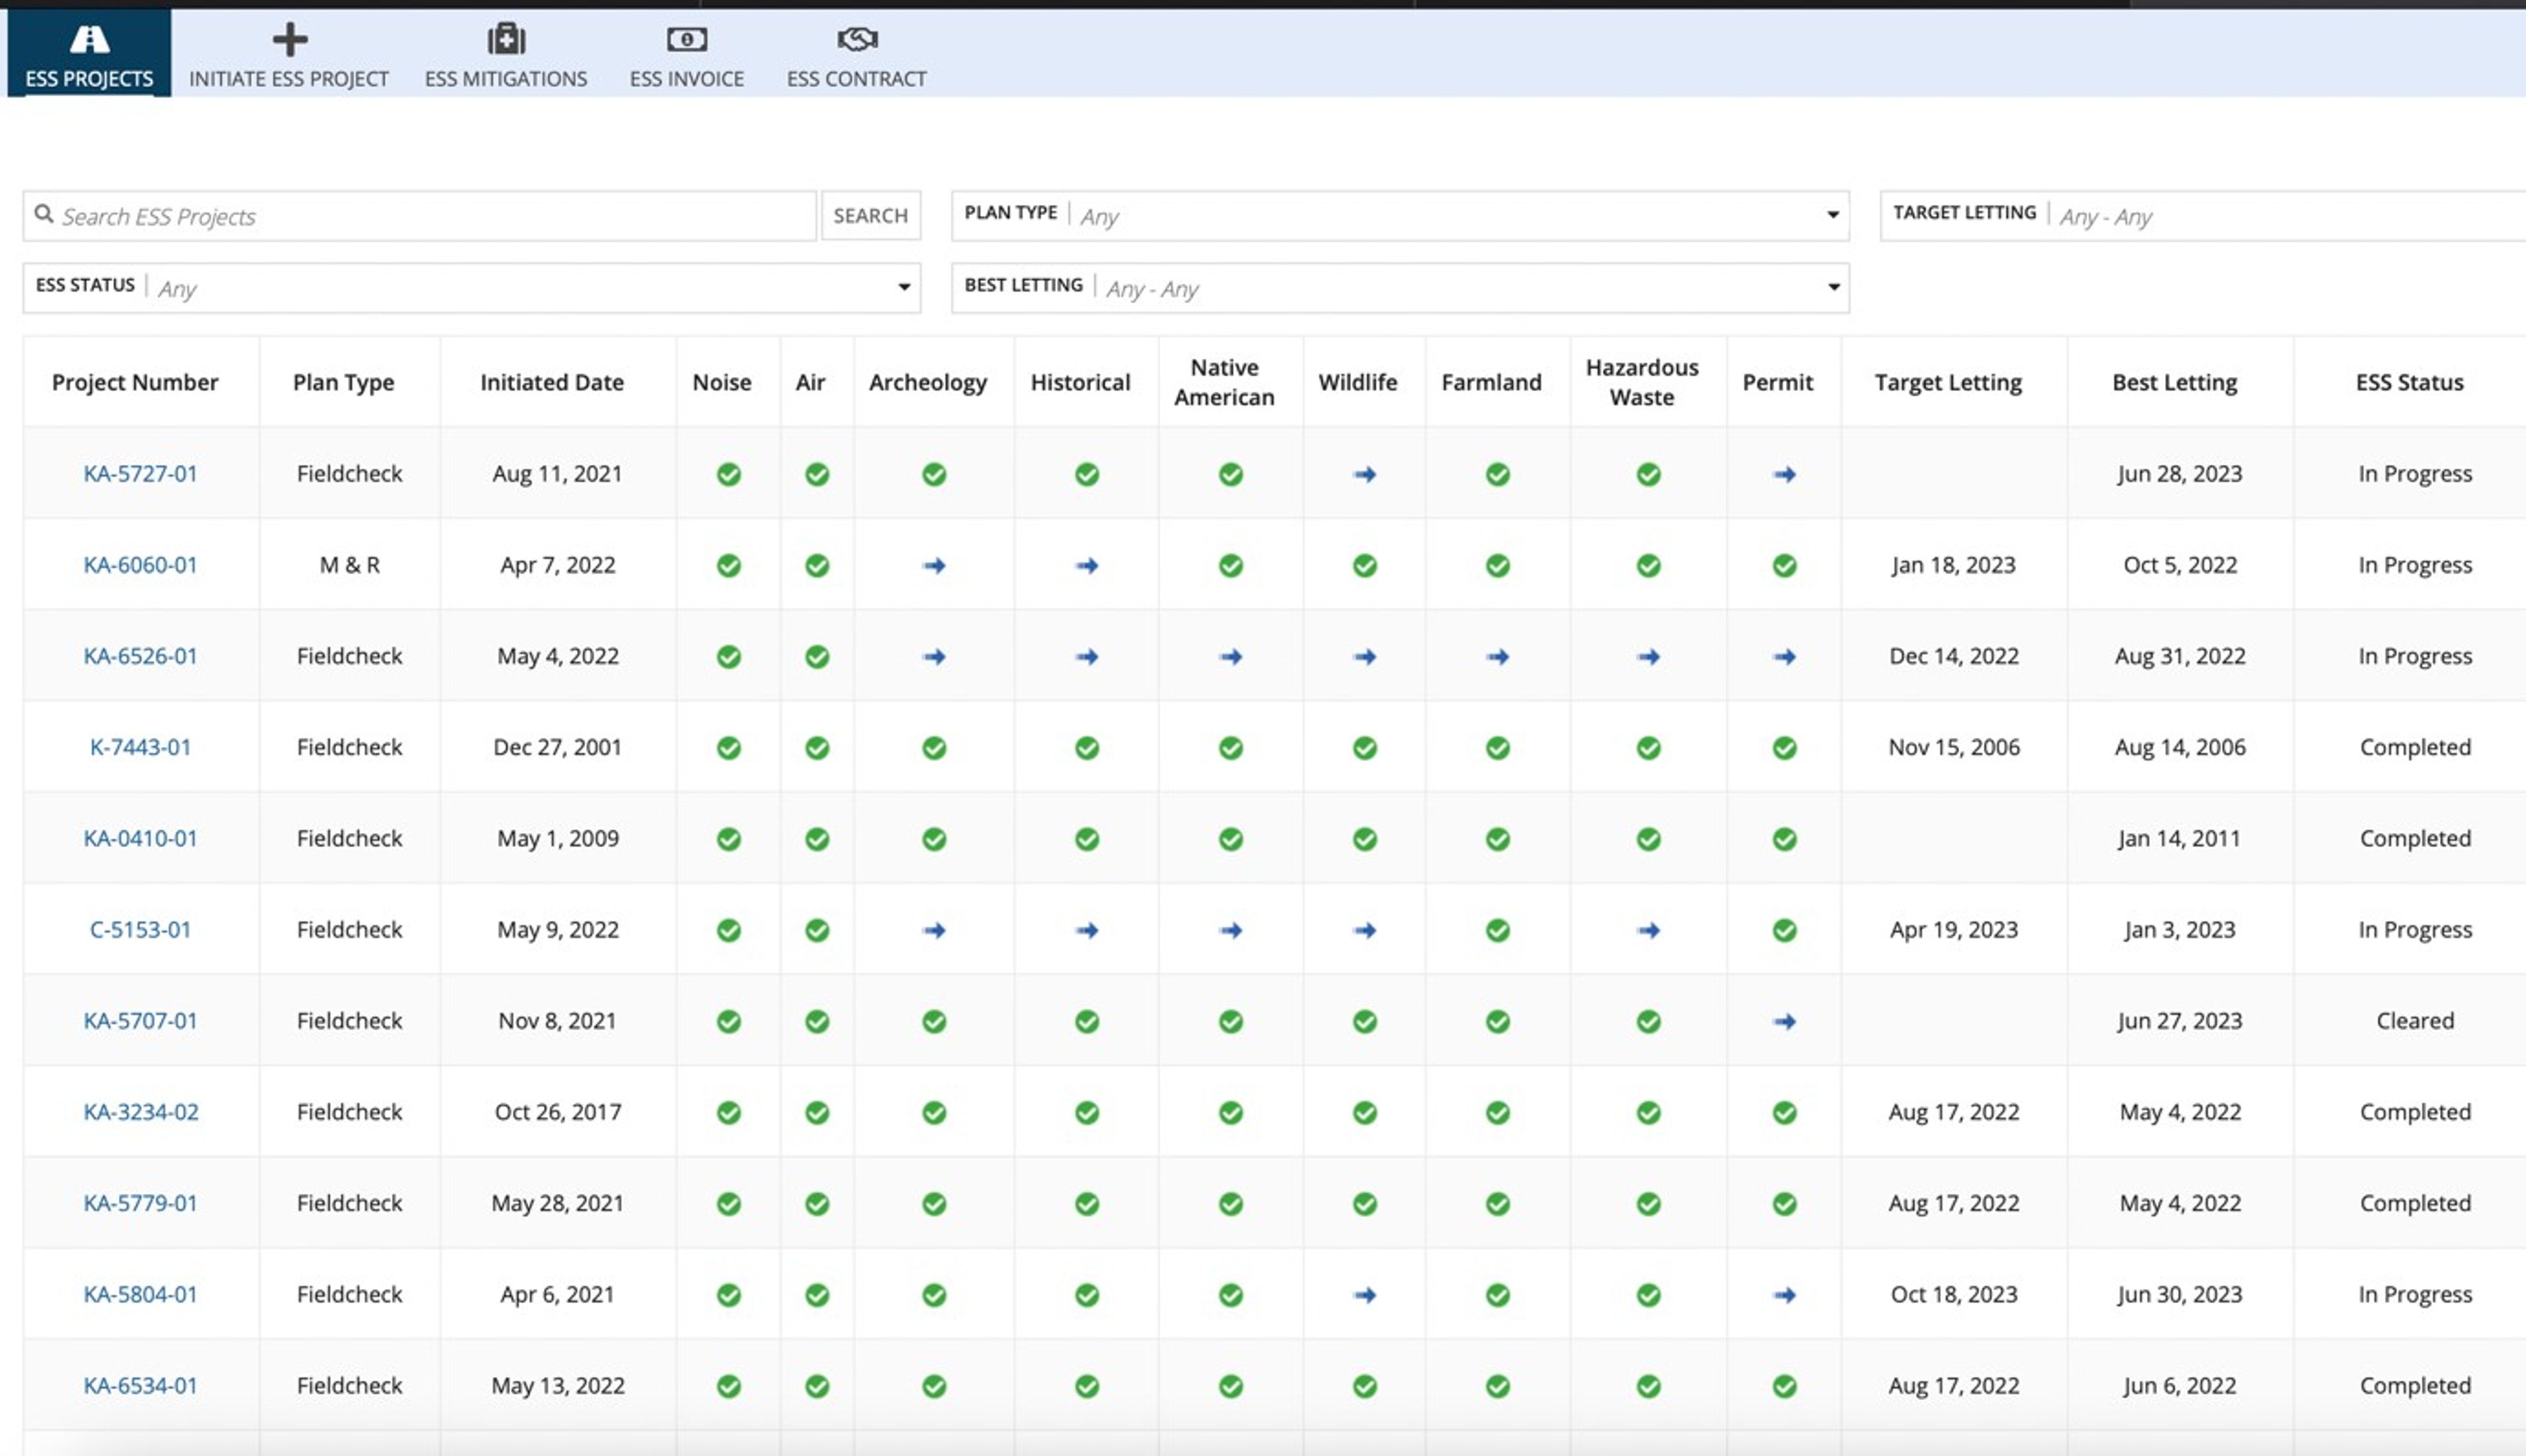Screen dimensions: 2526x1456
Task: Click the Archeology arrow icon for KA-6060-01
Action: pos(934,566)
